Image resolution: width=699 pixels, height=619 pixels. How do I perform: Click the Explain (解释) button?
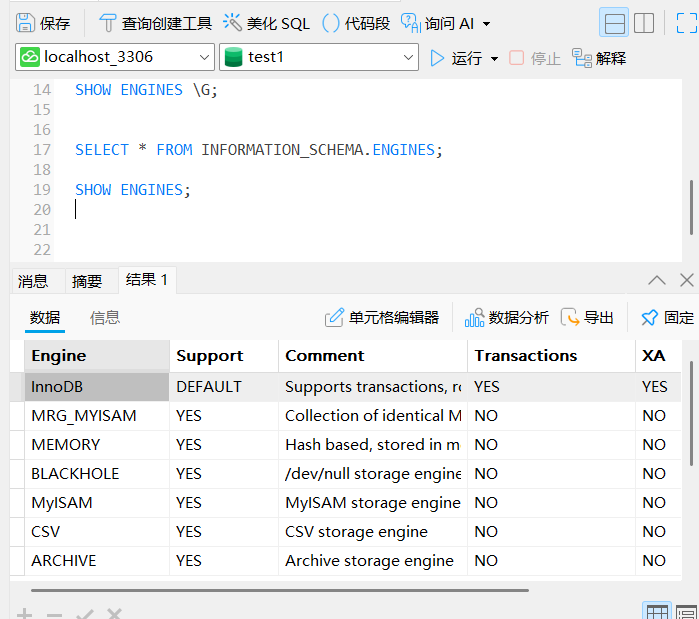coord(599,58)
